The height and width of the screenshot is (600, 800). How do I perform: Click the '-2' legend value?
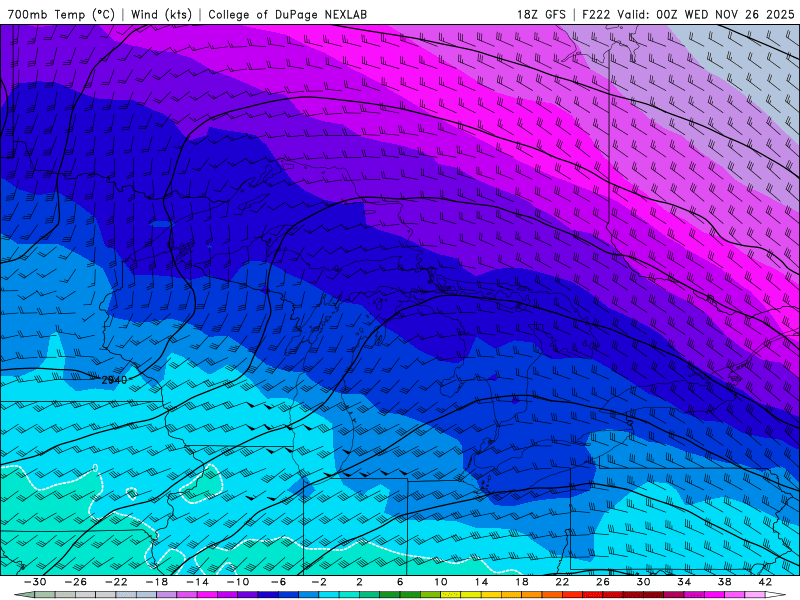[319, 582]
